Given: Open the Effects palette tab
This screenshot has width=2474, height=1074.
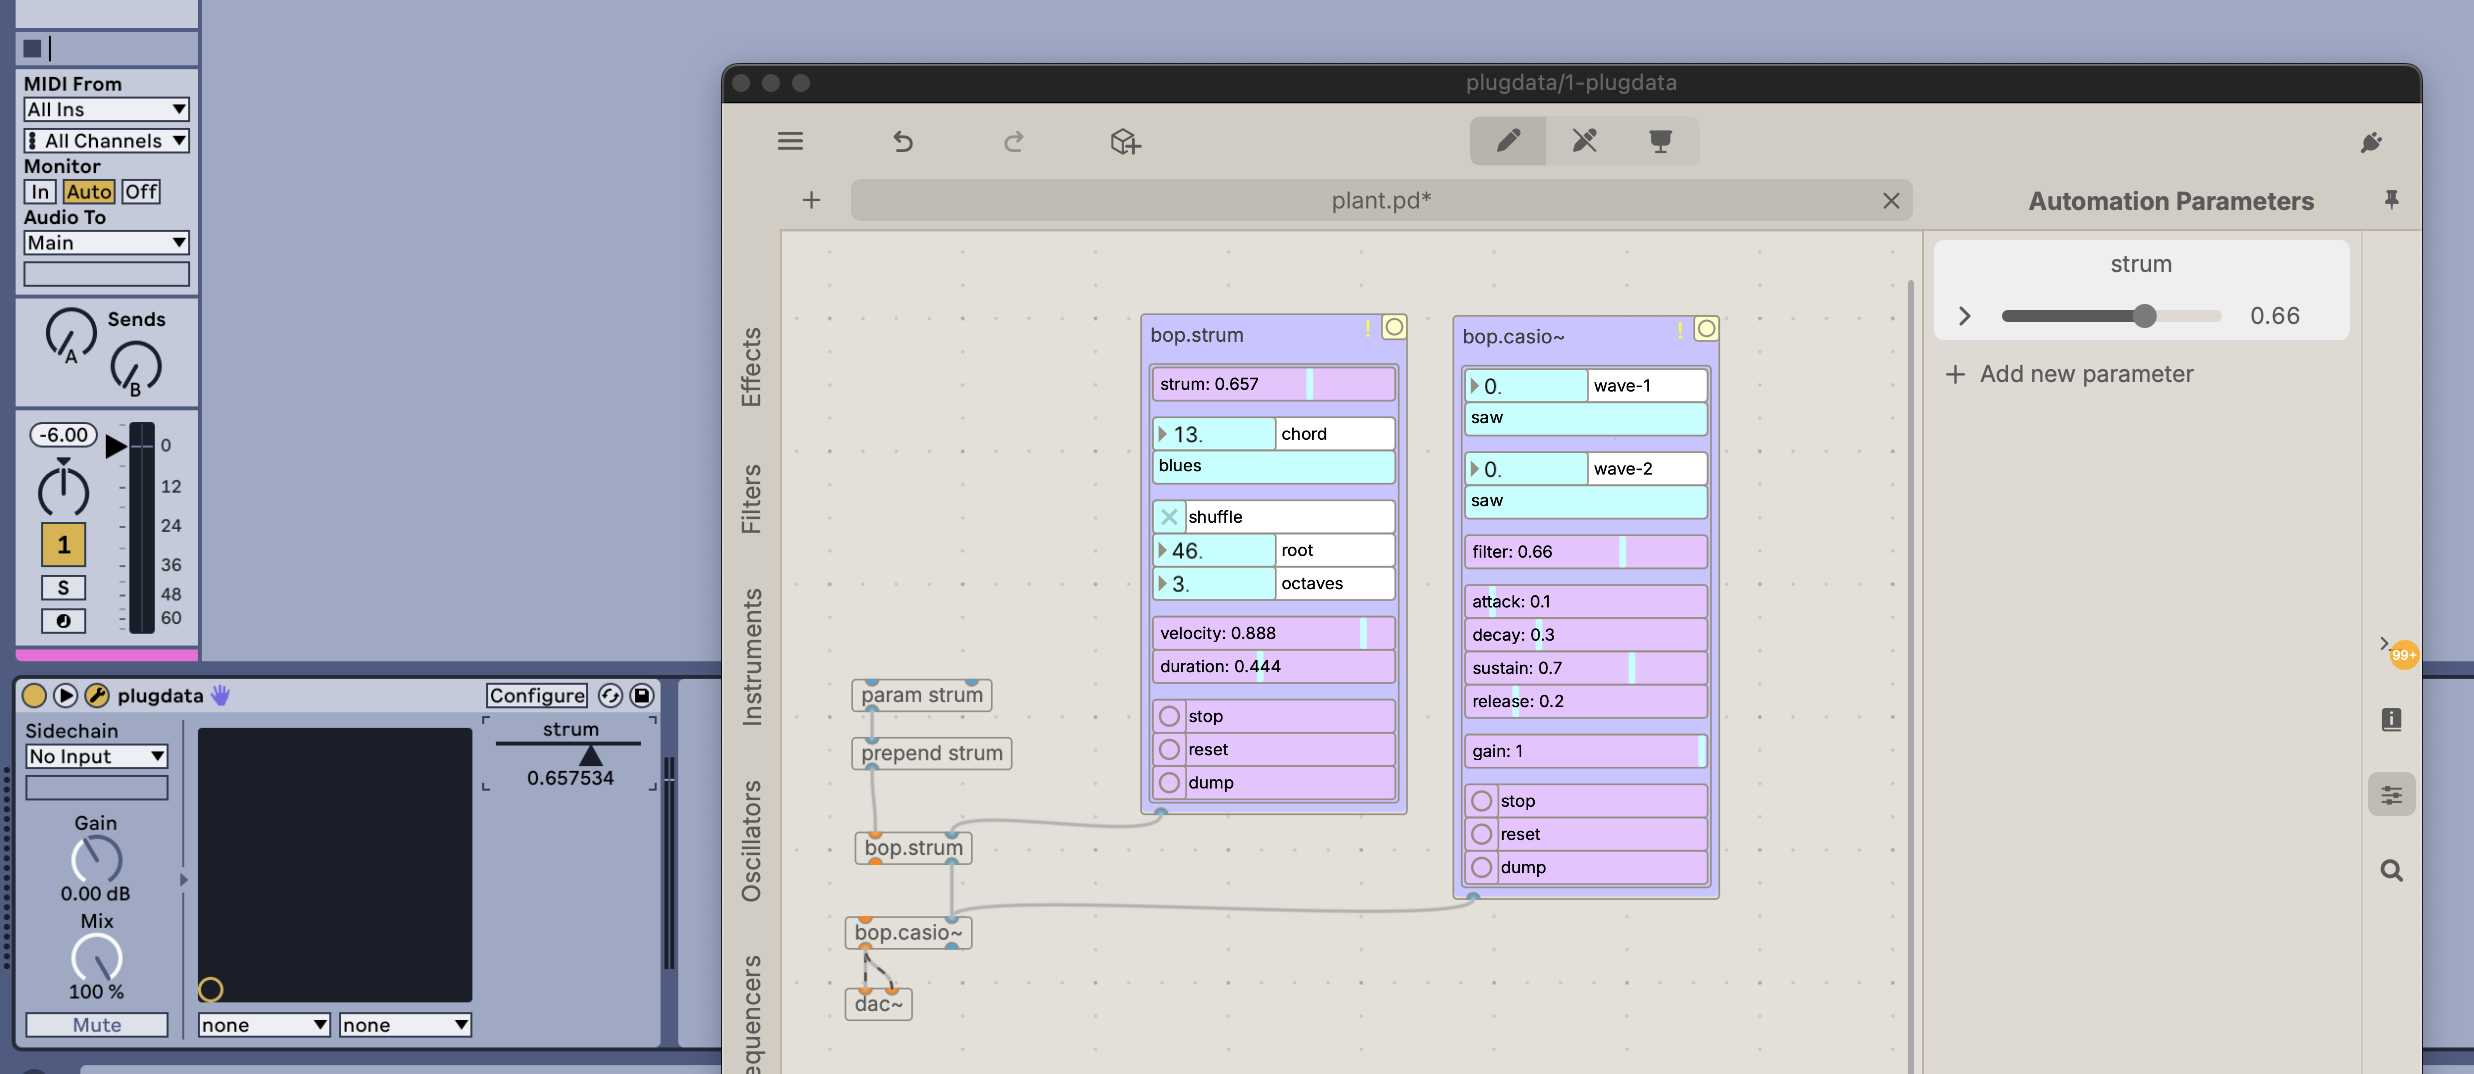Looking at the screenshot, I should point(751,367).
